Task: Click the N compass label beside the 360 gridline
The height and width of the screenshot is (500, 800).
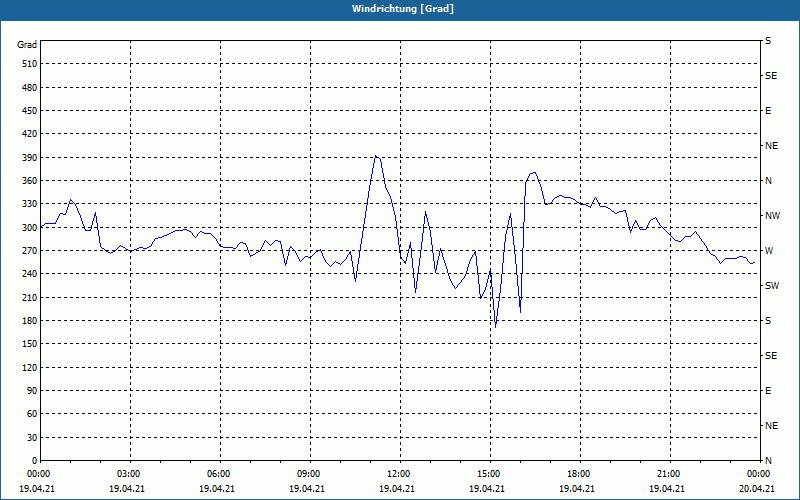Action: click(x=768, y=181)
